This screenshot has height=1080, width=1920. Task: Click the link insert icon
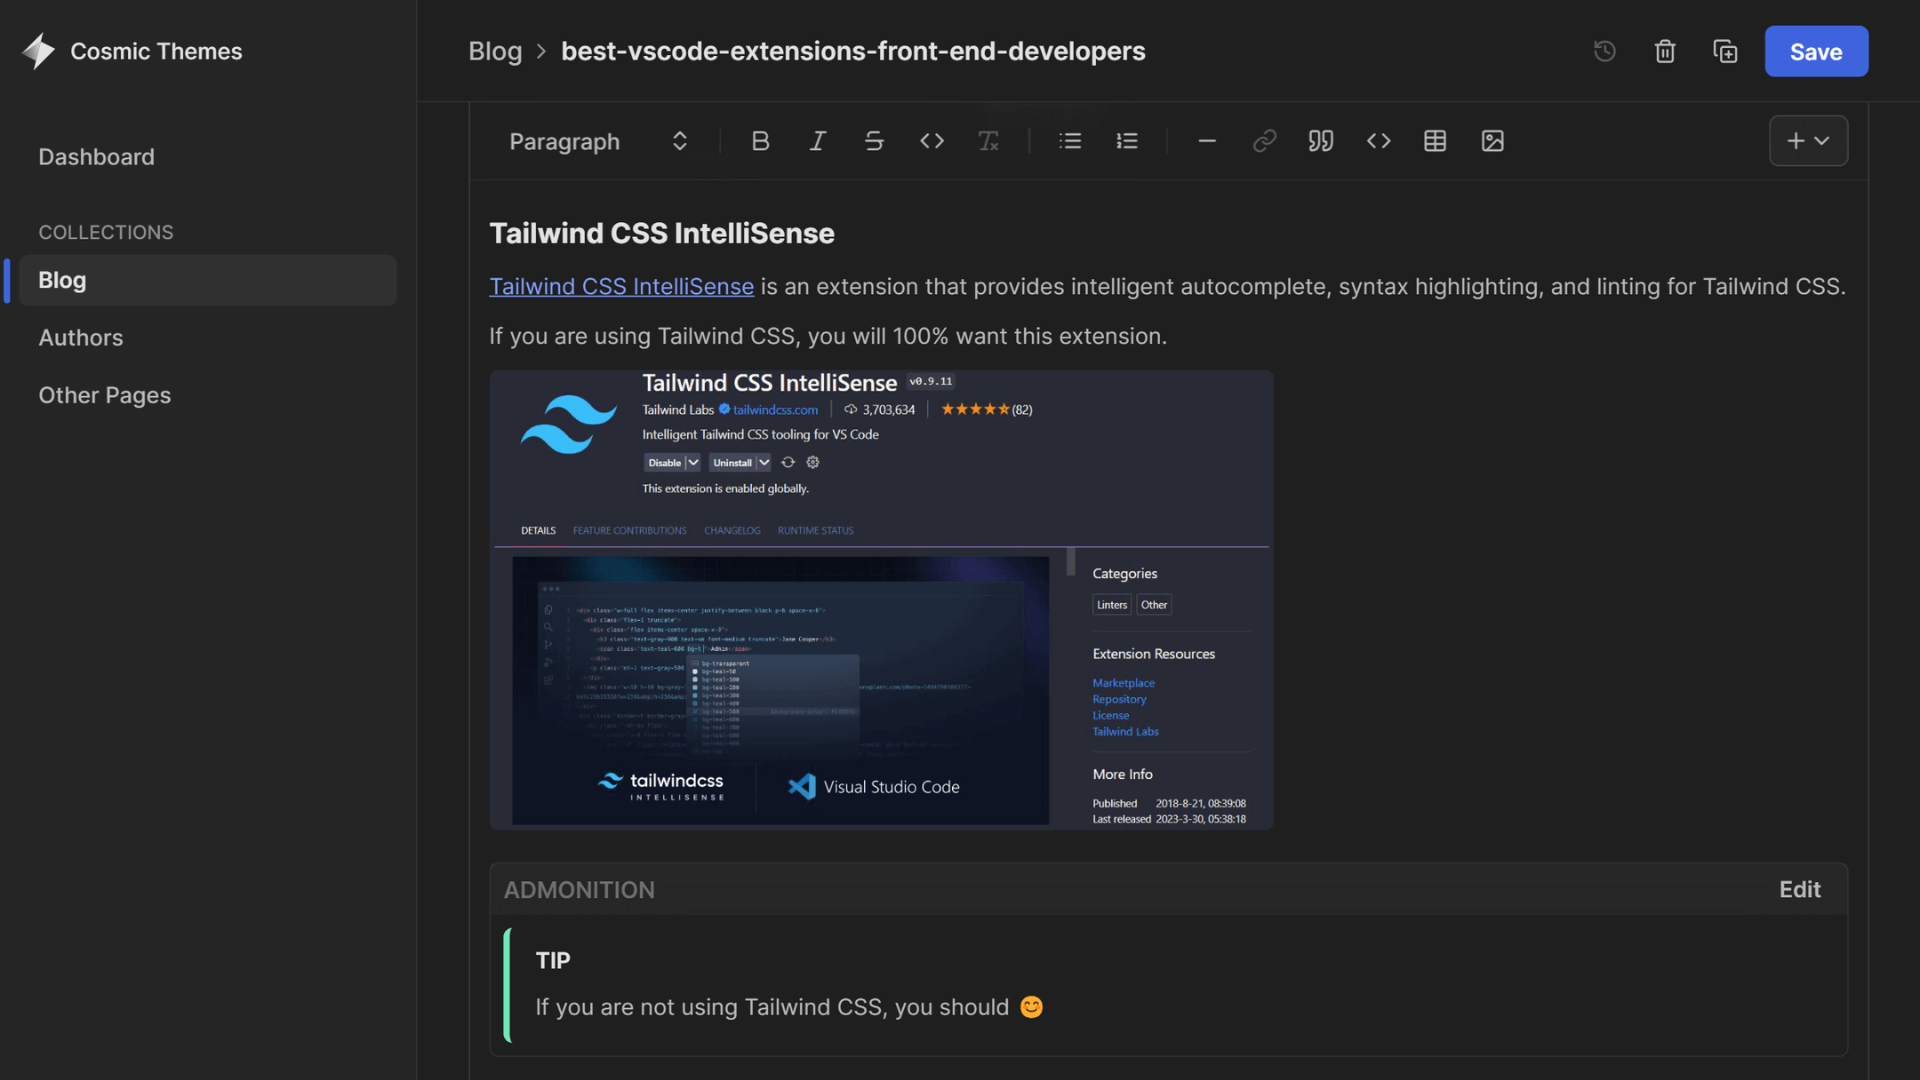click(x=1264, y=141)
